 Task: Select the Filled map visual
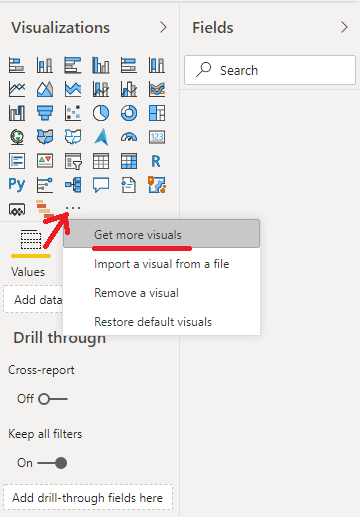pos(45,137)
